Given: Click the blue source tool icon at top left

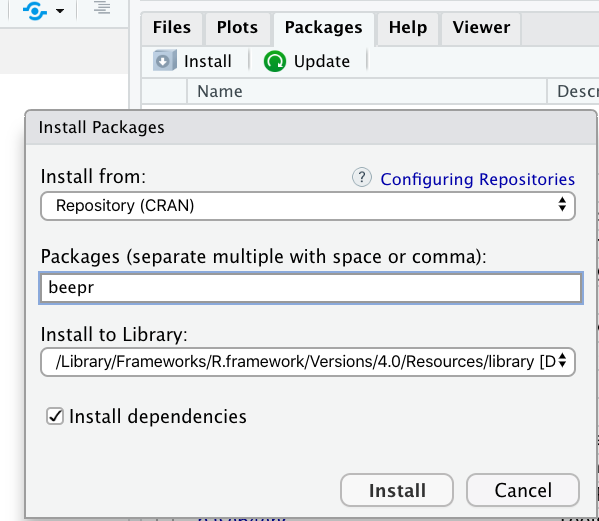Looking at the screenshot, I should 35,11.
